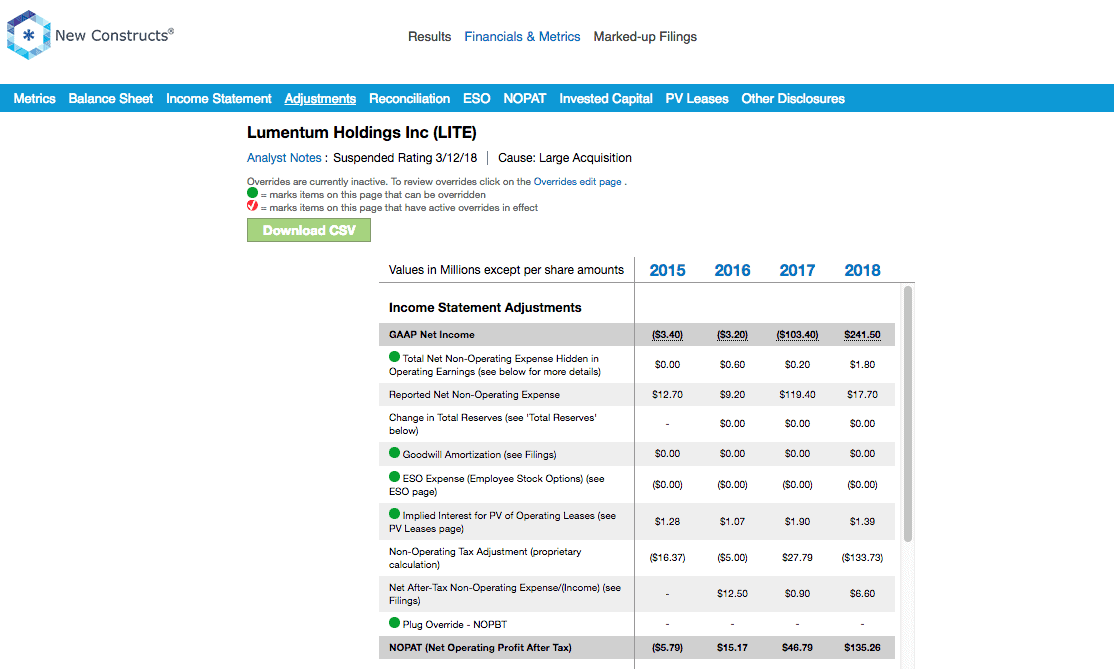Click green override dot for ESO Expense

coord(394,477)
